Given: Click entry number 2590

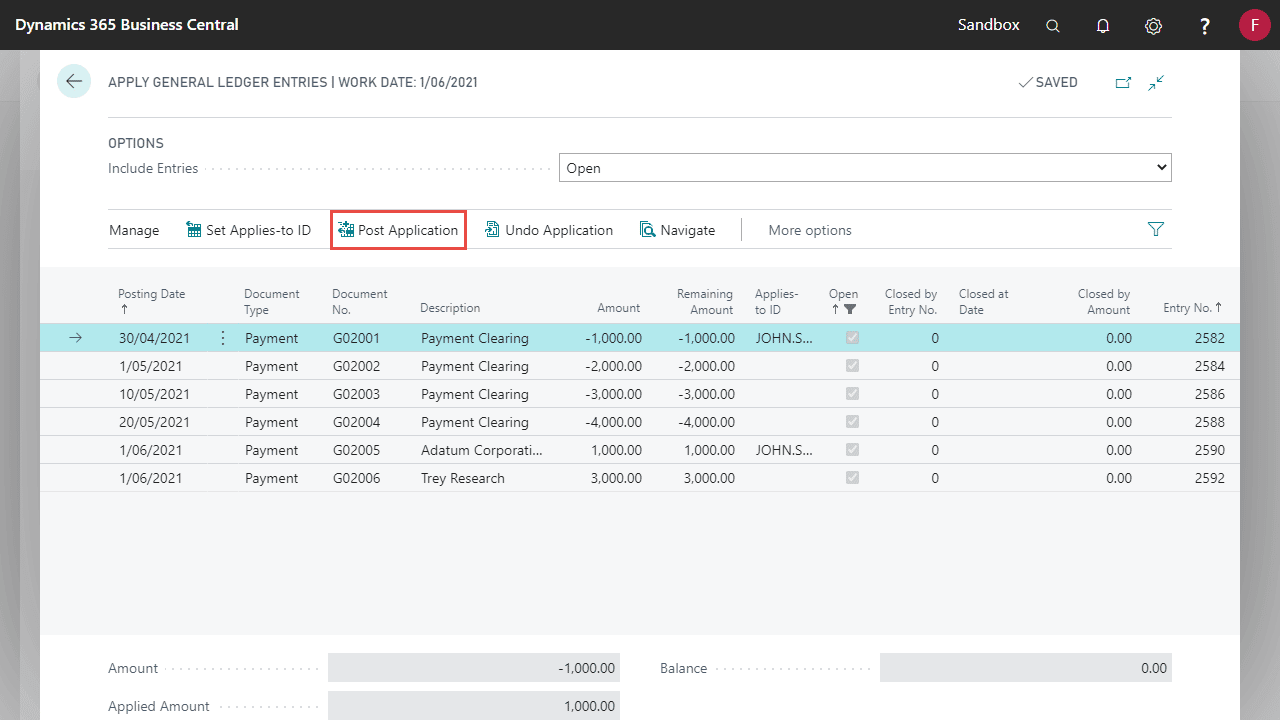Looking at the screenshot, I should [x=1209, y=450].
